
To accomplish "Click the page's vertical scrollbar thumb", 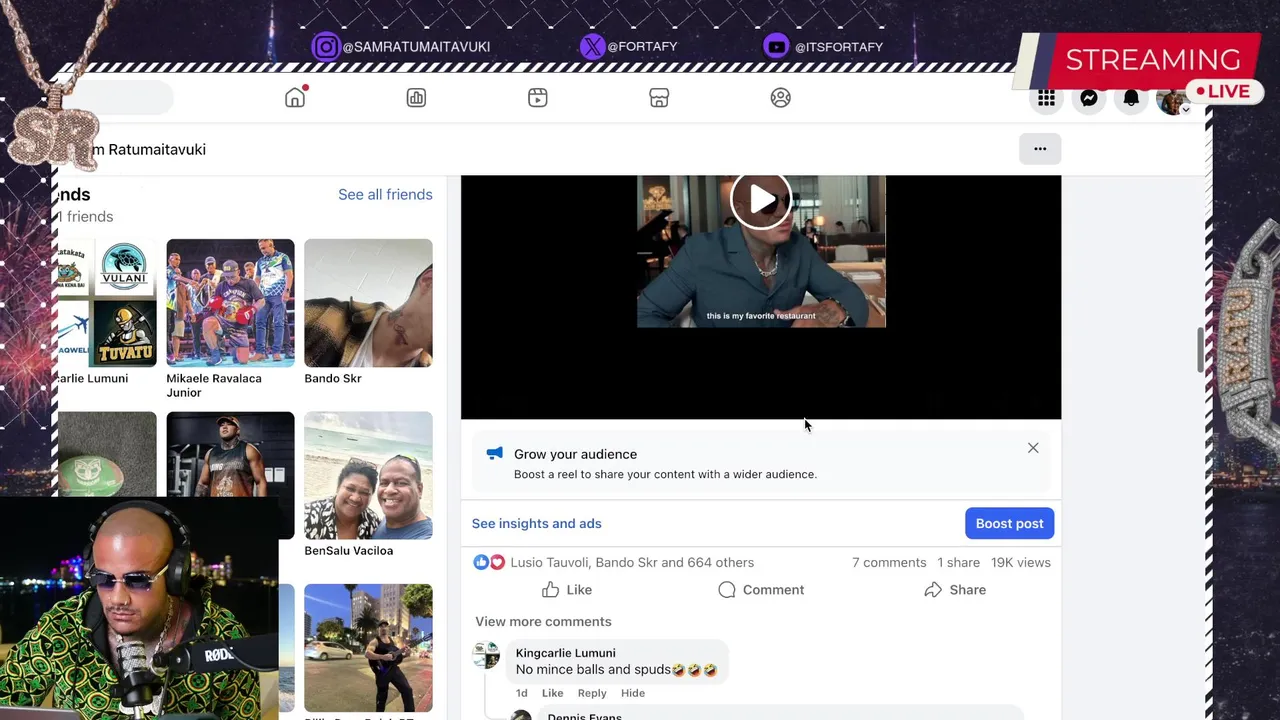I will pyautogui.click(x=1200, y=349).
